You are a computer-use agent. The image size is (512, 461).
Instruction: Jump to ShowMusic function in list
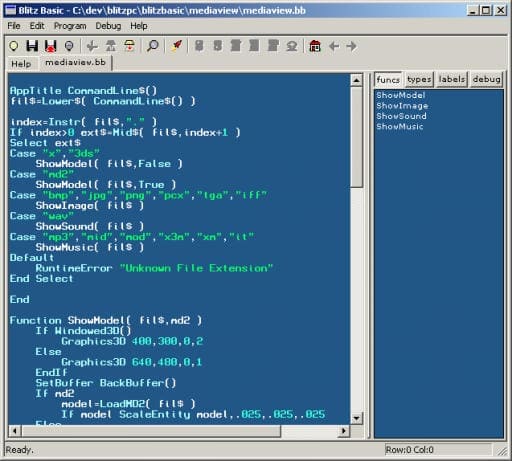400,126
